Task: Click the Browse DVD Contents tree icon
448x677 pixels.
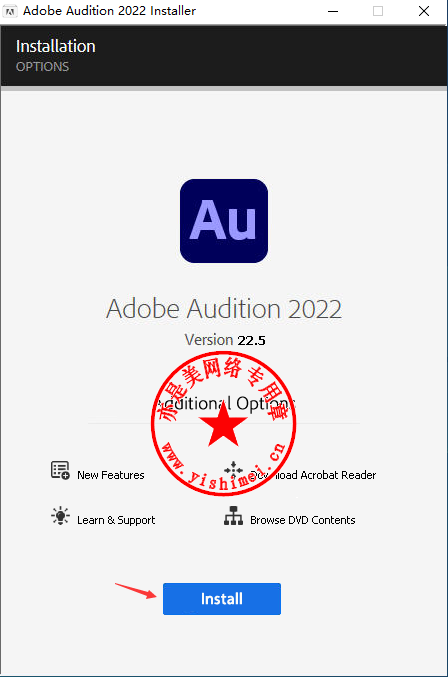Action: pyautogui.click(x=233, y=516)
